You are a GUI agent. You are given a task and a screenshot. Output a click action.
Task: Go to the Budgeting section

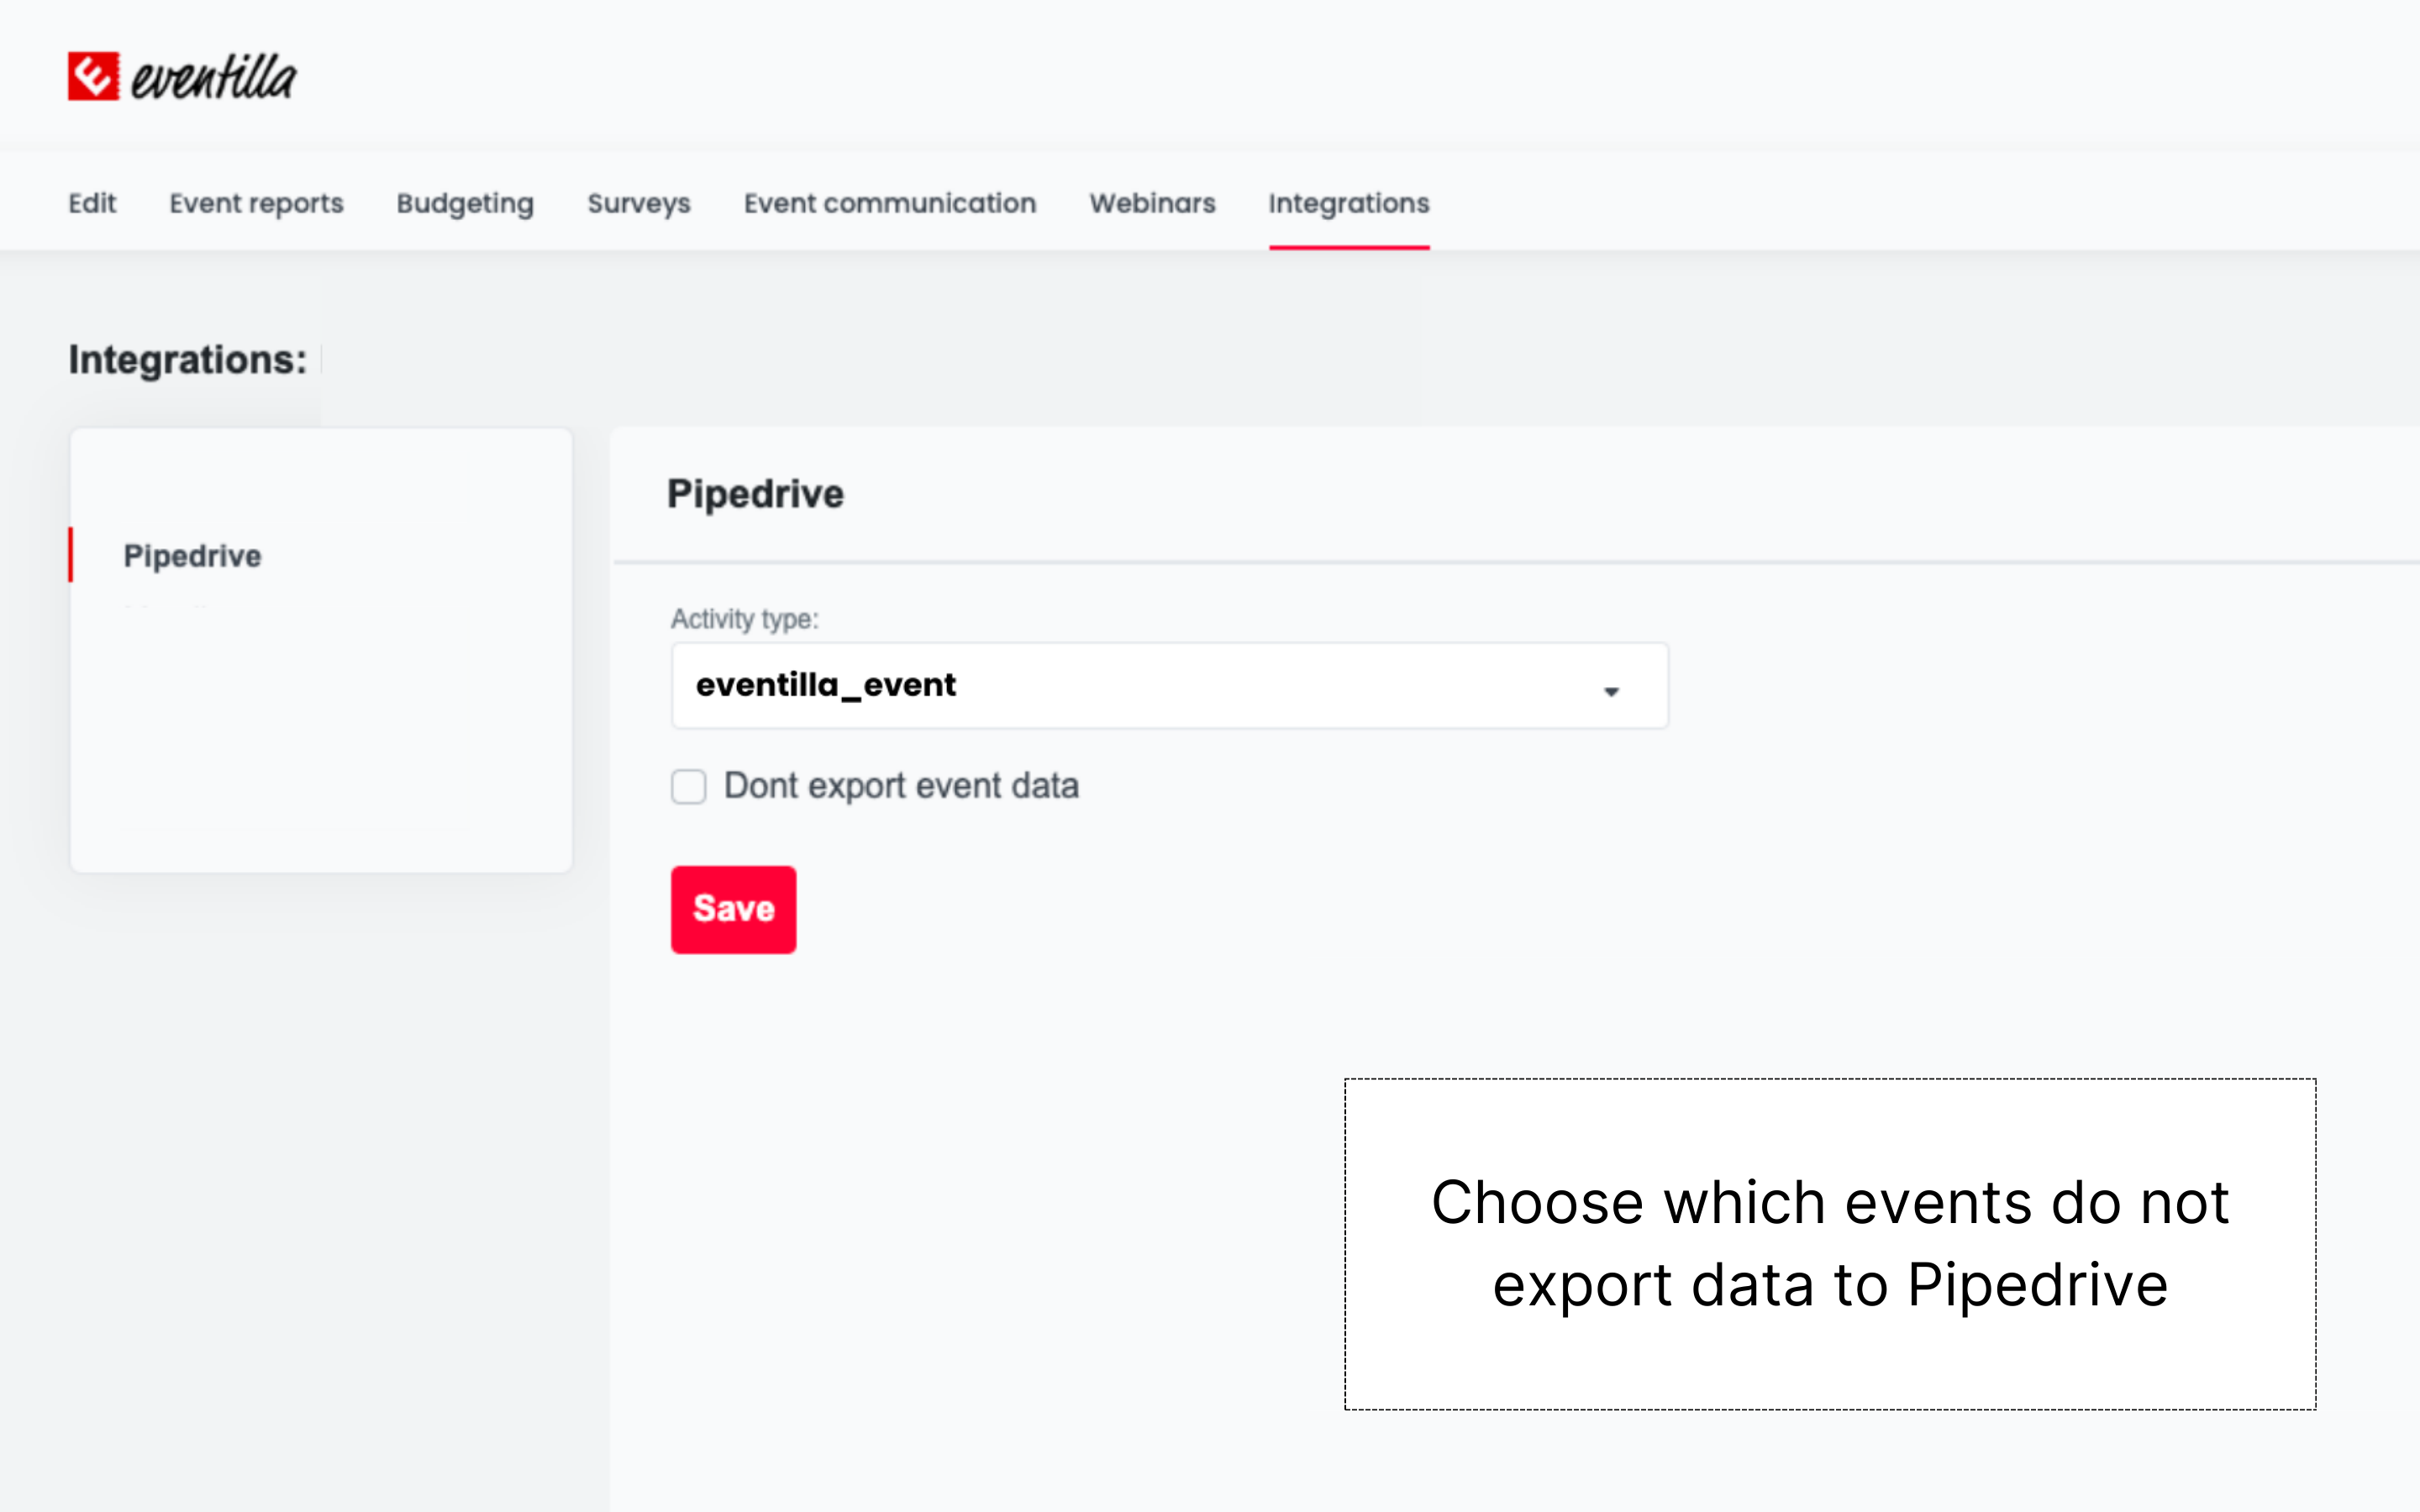pos(464,203)
